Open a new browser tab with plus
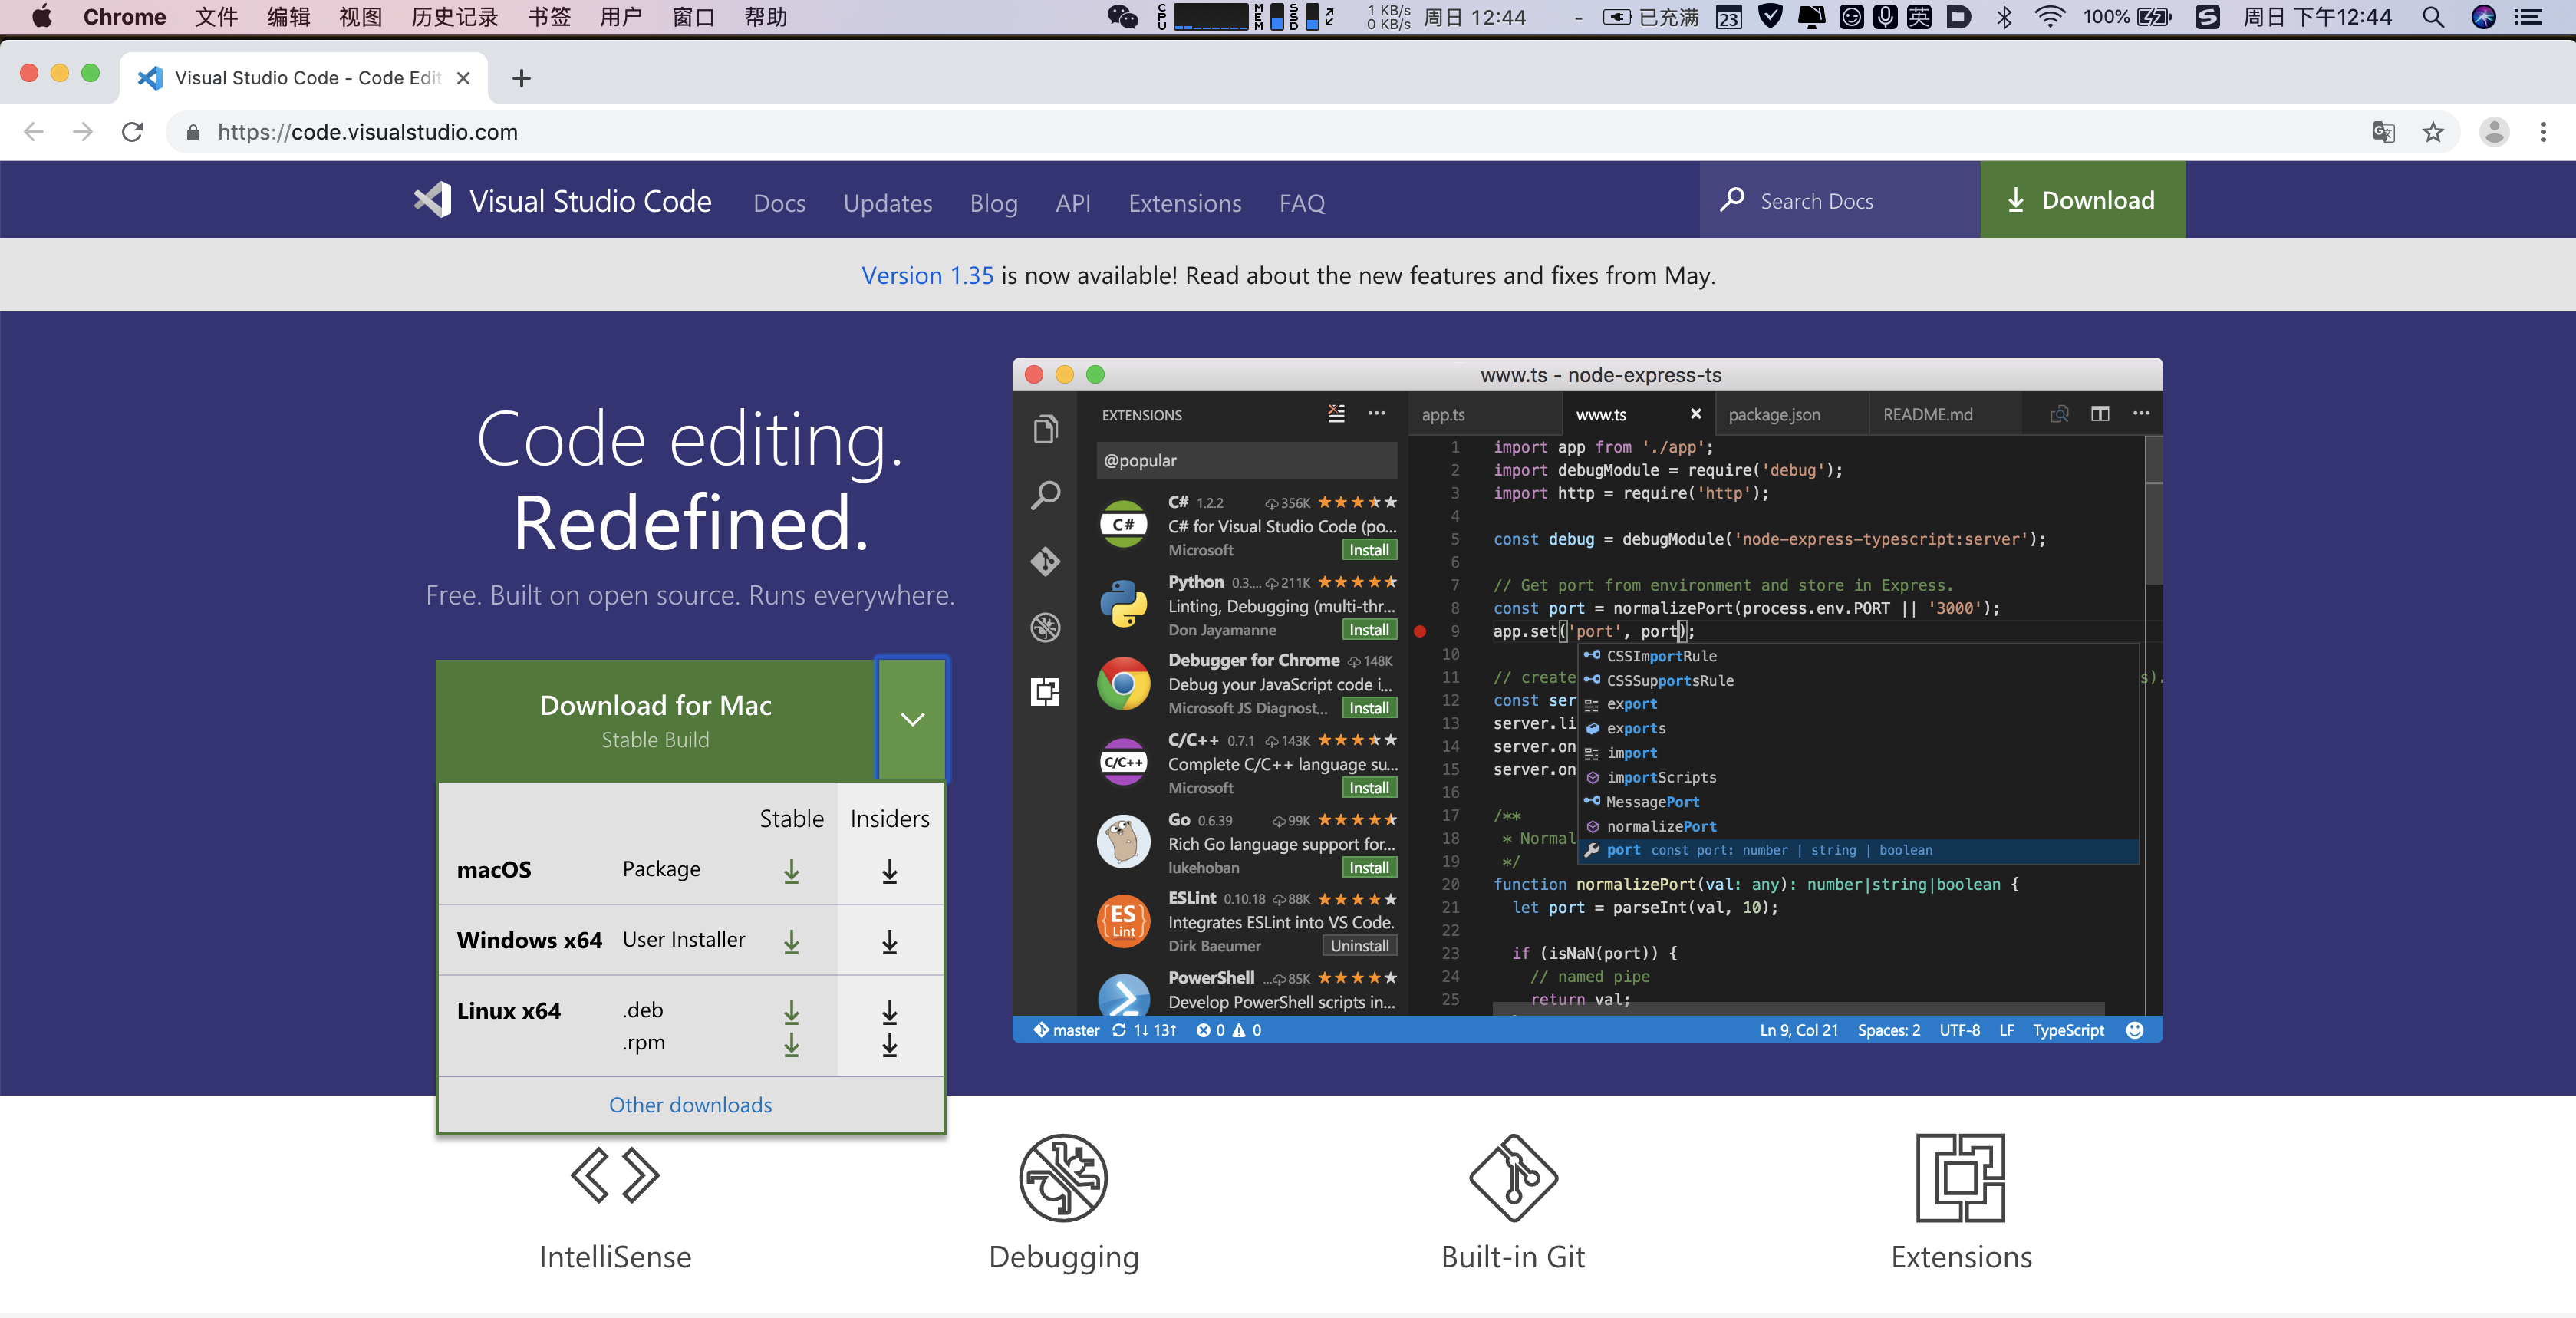 (x=521, y=78)
